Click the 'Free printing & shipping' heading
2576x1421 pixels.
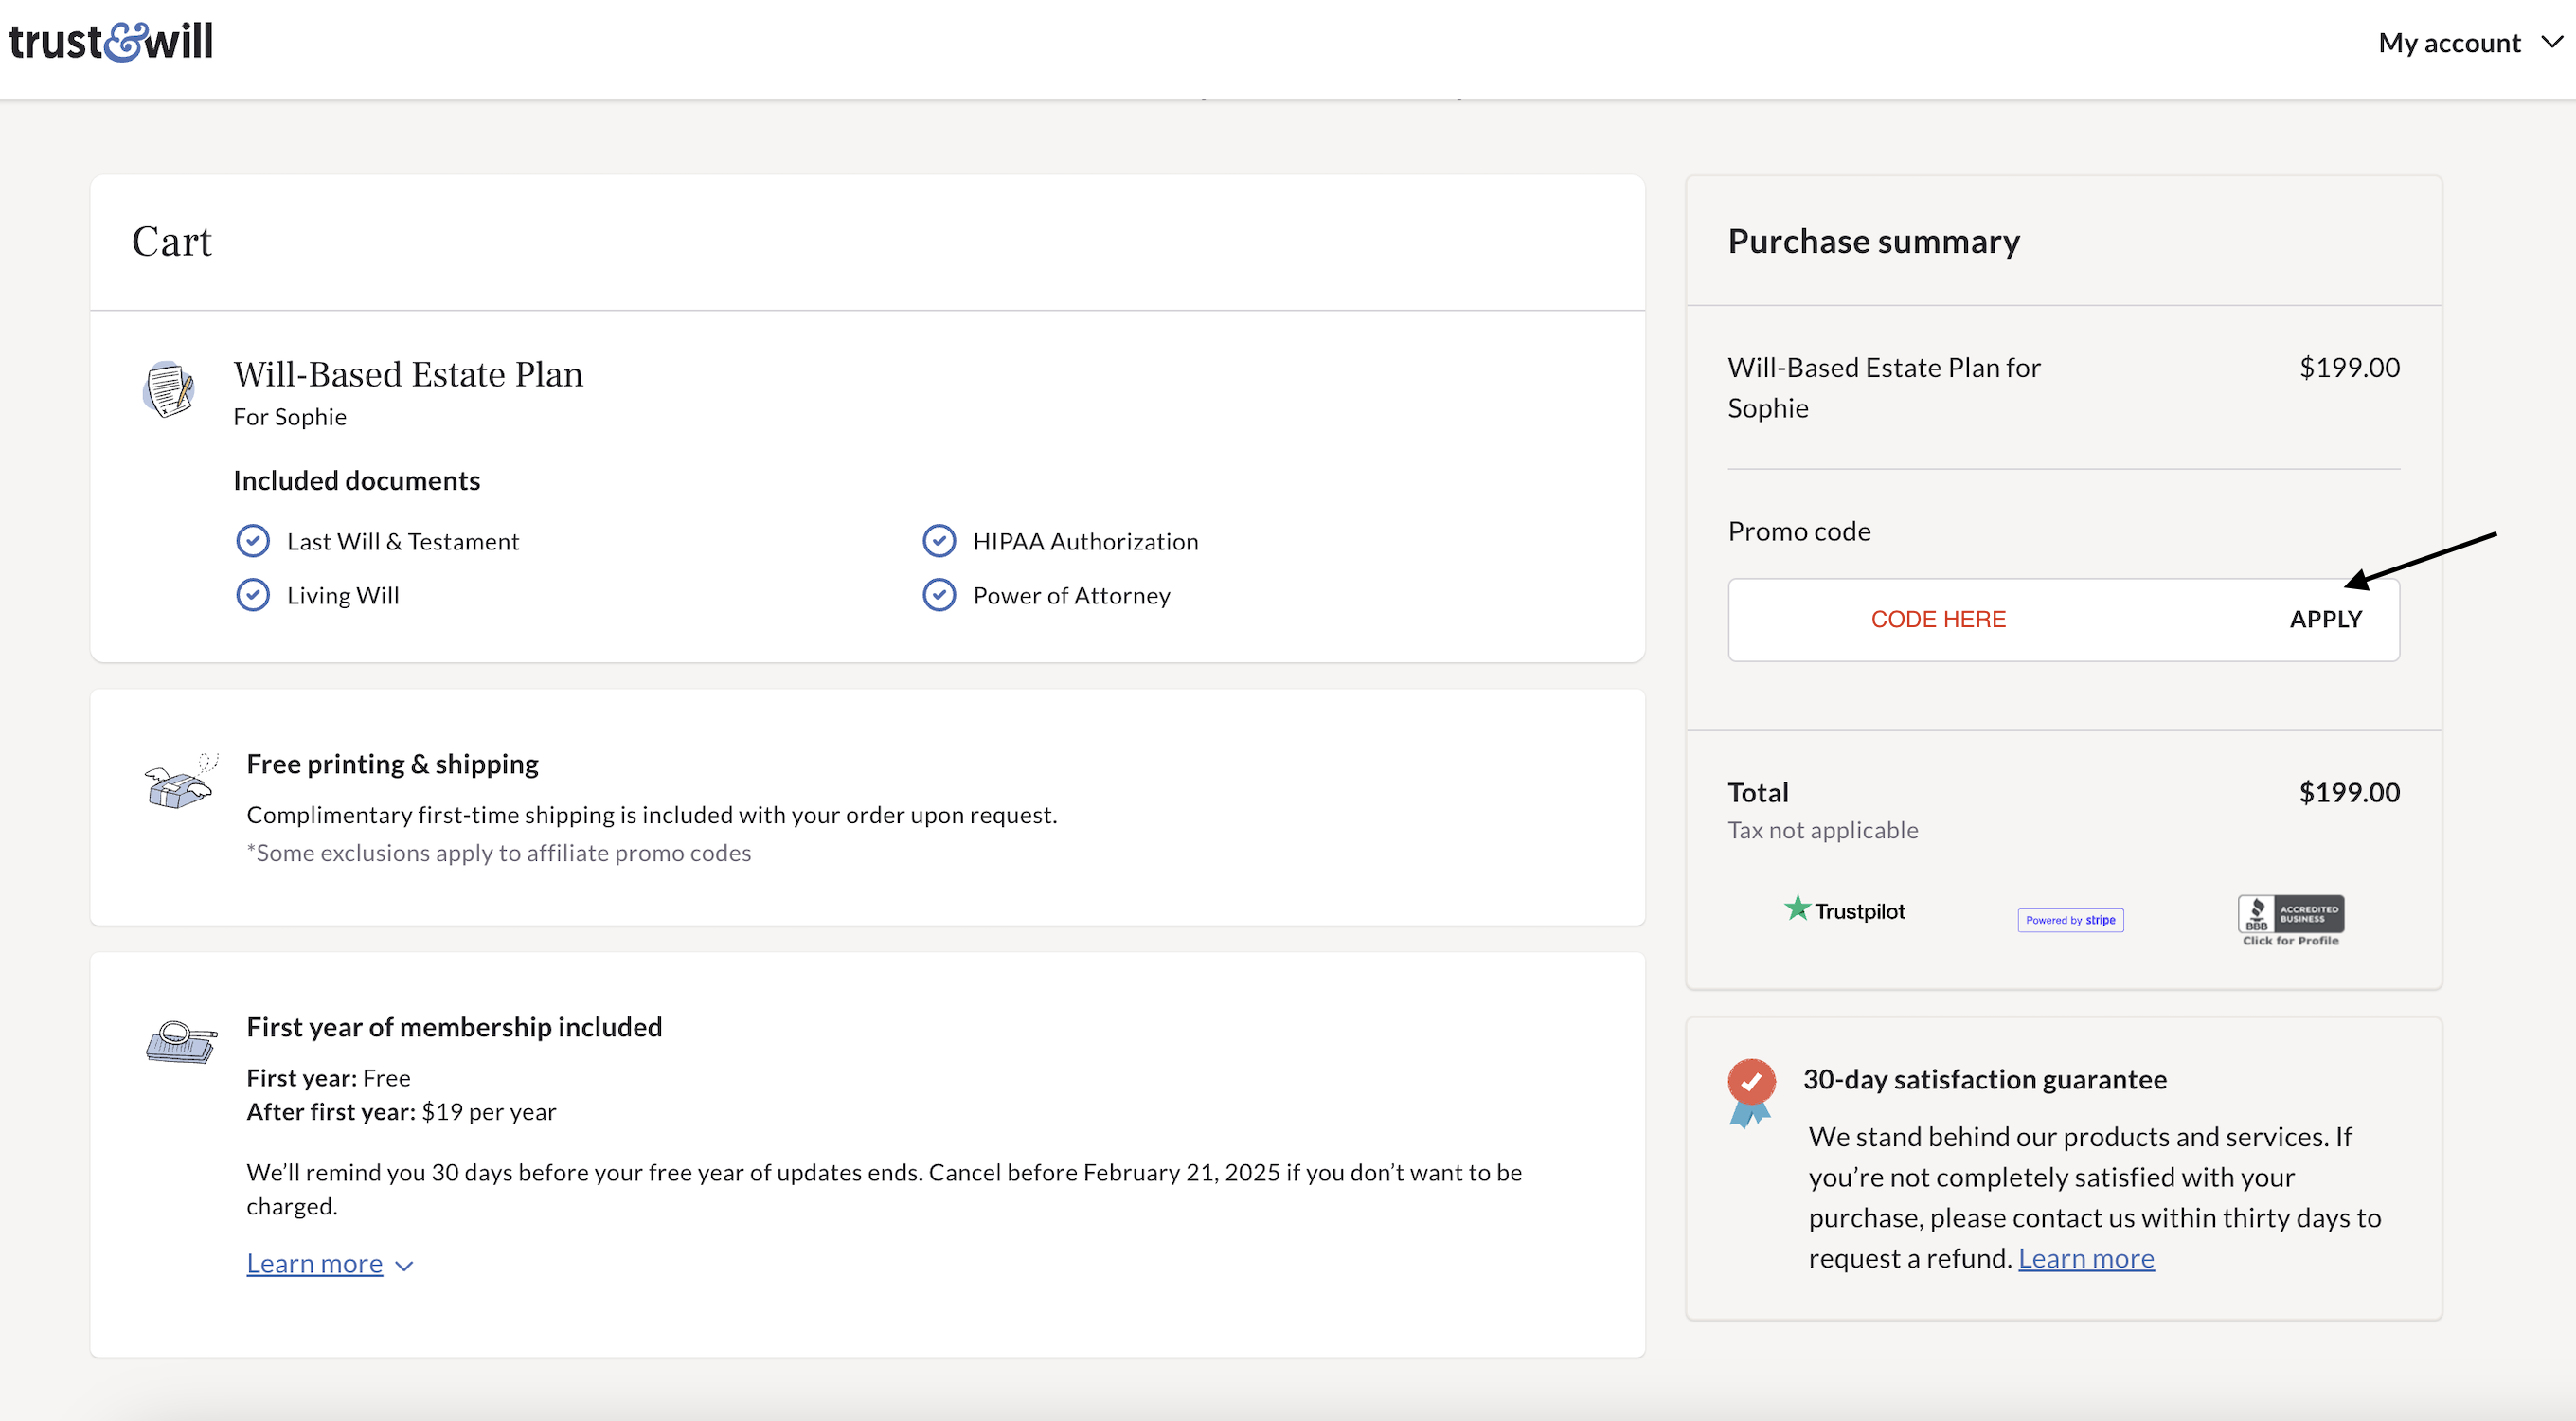(x=393, y=764)
